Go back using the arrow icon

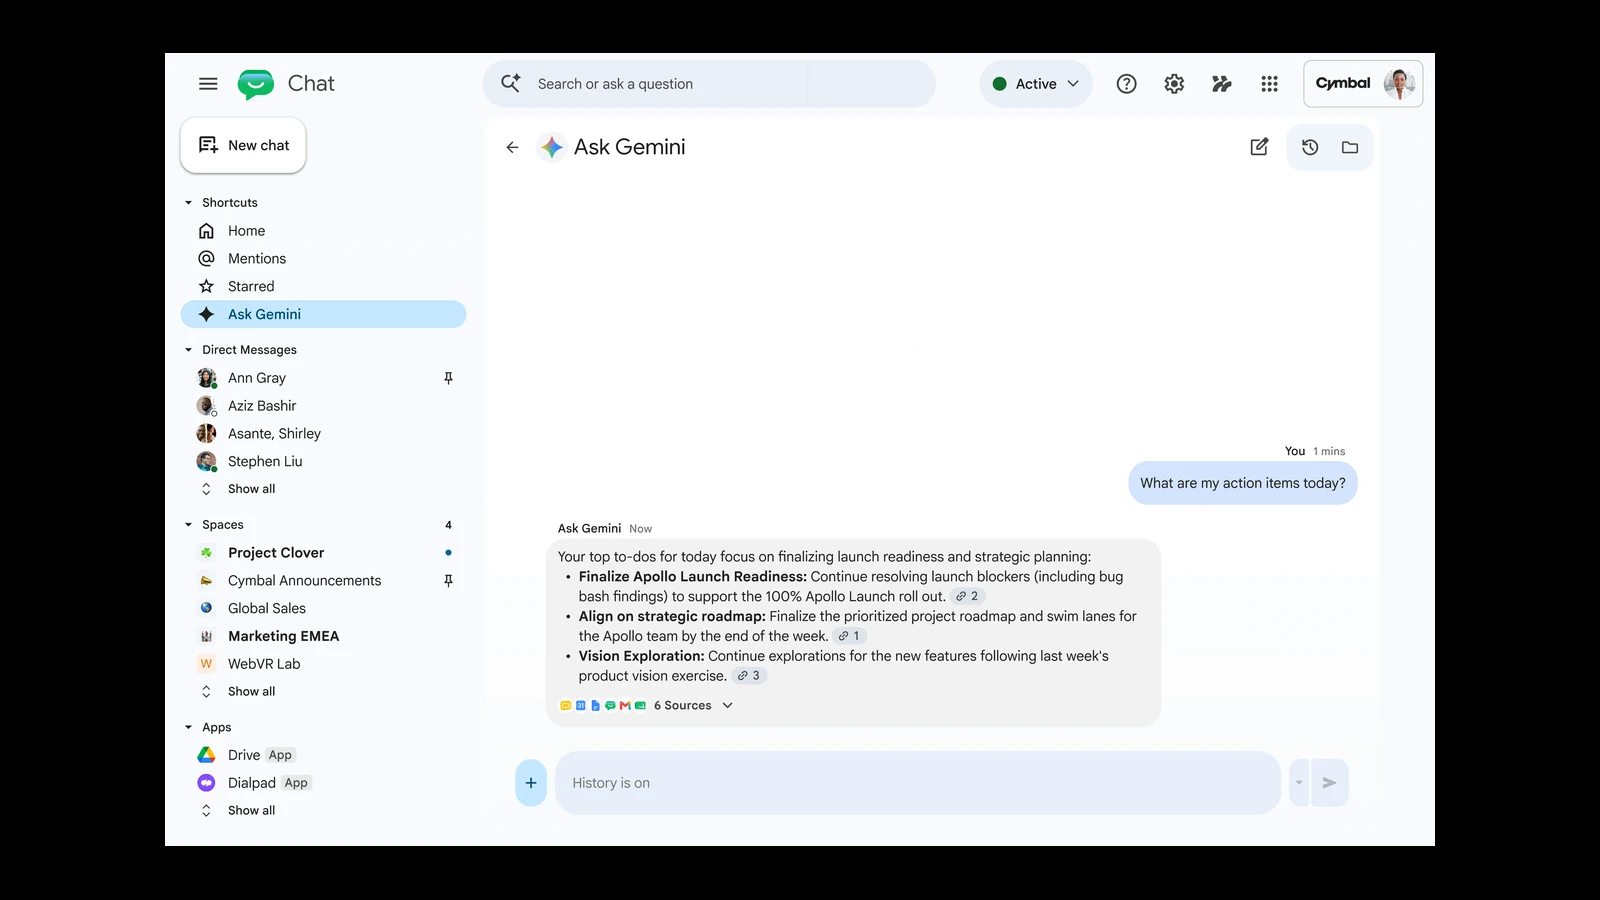pyautogui.click(x=512, y=147)
